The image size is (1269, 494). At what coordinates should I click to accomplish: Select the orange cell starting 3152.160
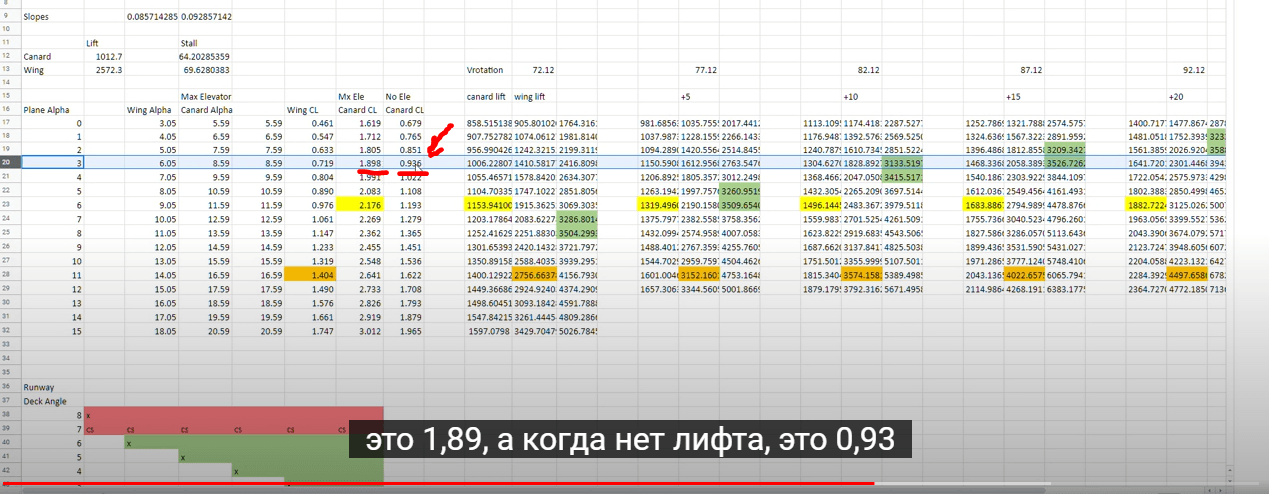pos(701,274)
